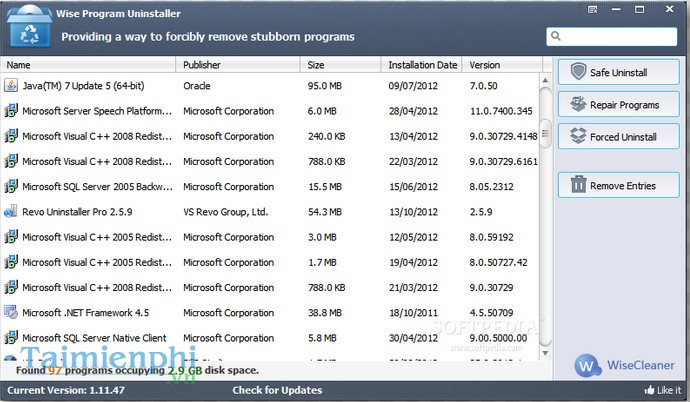Click the trash can icon on Remove Entries

(578, 184)
